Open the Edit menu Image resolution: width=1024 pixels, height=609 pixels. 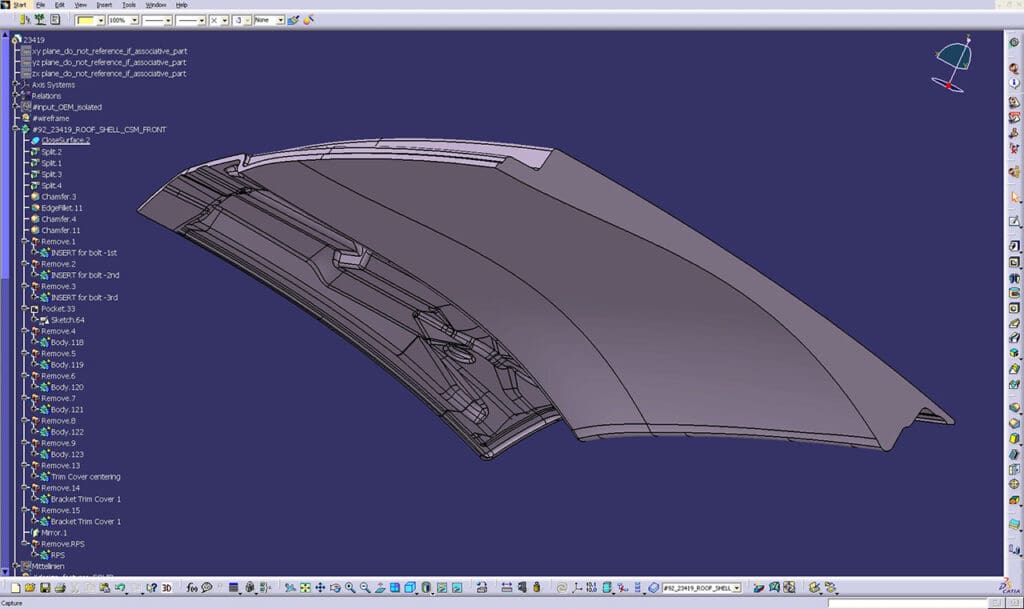coord(59,5)
